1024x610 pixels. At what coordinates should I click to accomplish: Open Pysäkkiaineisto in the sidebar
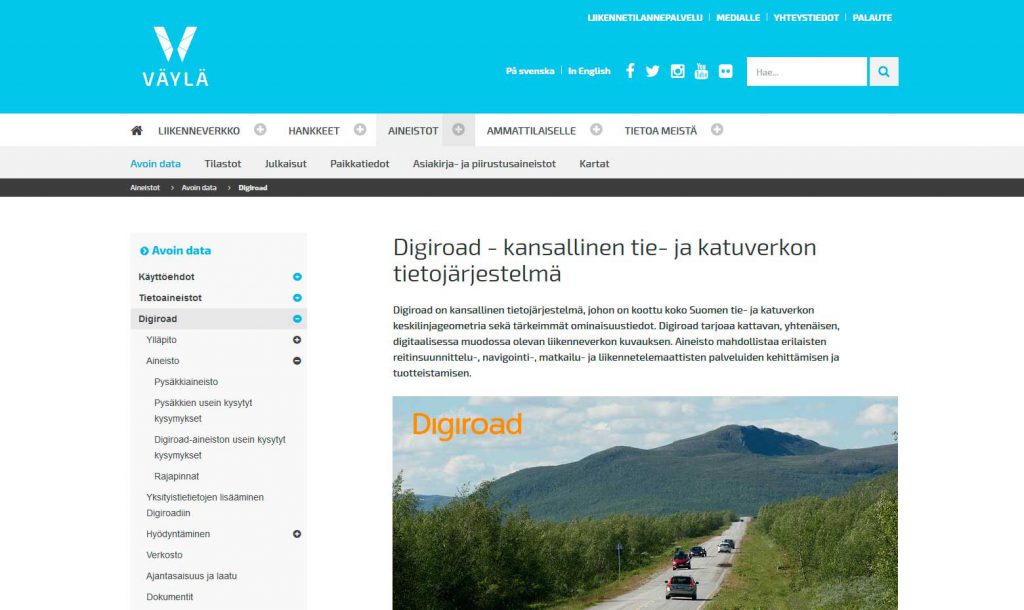click(x=186, y=381)
